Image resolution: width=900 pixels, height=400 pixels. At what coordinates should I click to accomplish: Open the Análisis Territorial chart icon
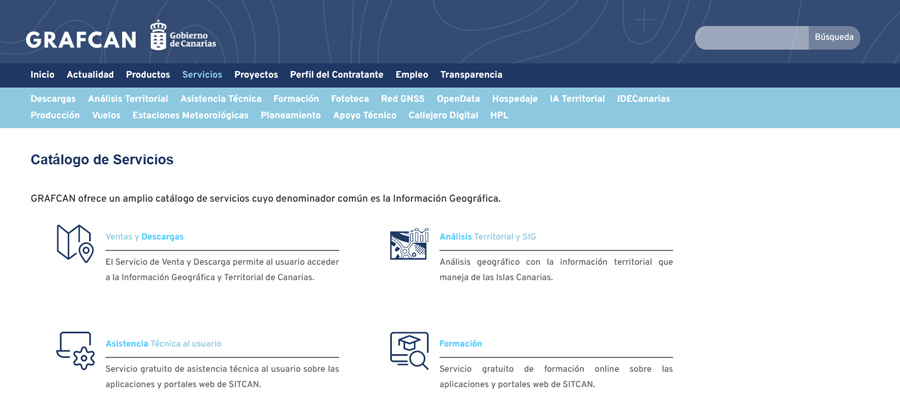click(409, 243)
